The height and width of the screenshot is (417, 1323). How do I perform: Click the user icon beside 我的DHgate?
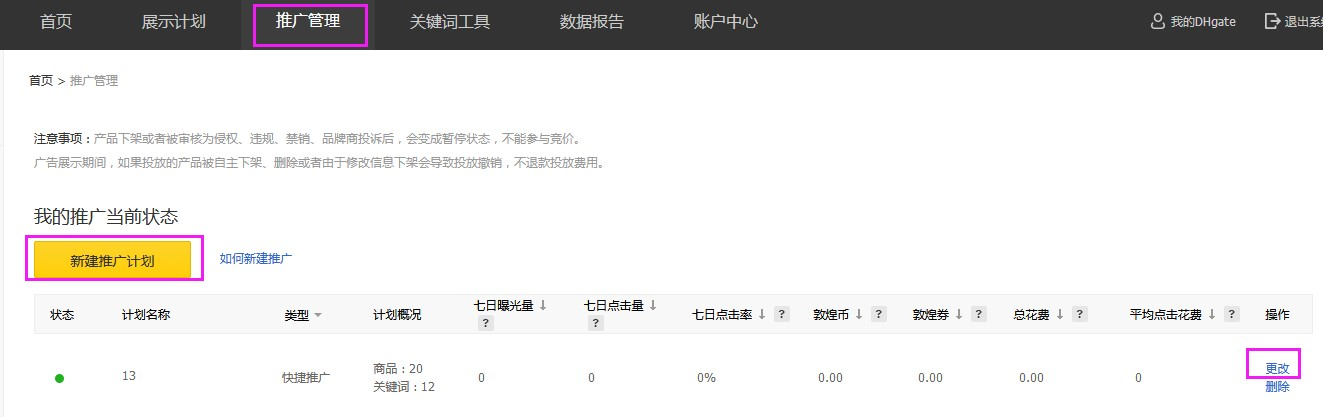[x=1158, y=21]
